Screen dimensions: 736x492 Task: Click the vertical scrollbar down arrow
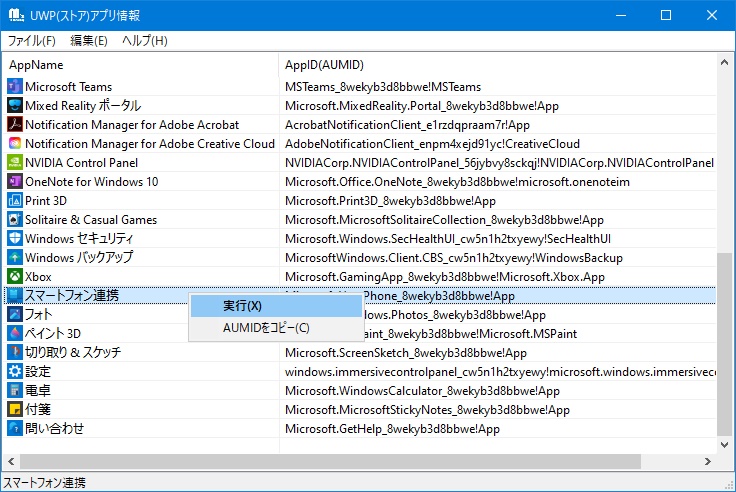click(x=724, y=444)
